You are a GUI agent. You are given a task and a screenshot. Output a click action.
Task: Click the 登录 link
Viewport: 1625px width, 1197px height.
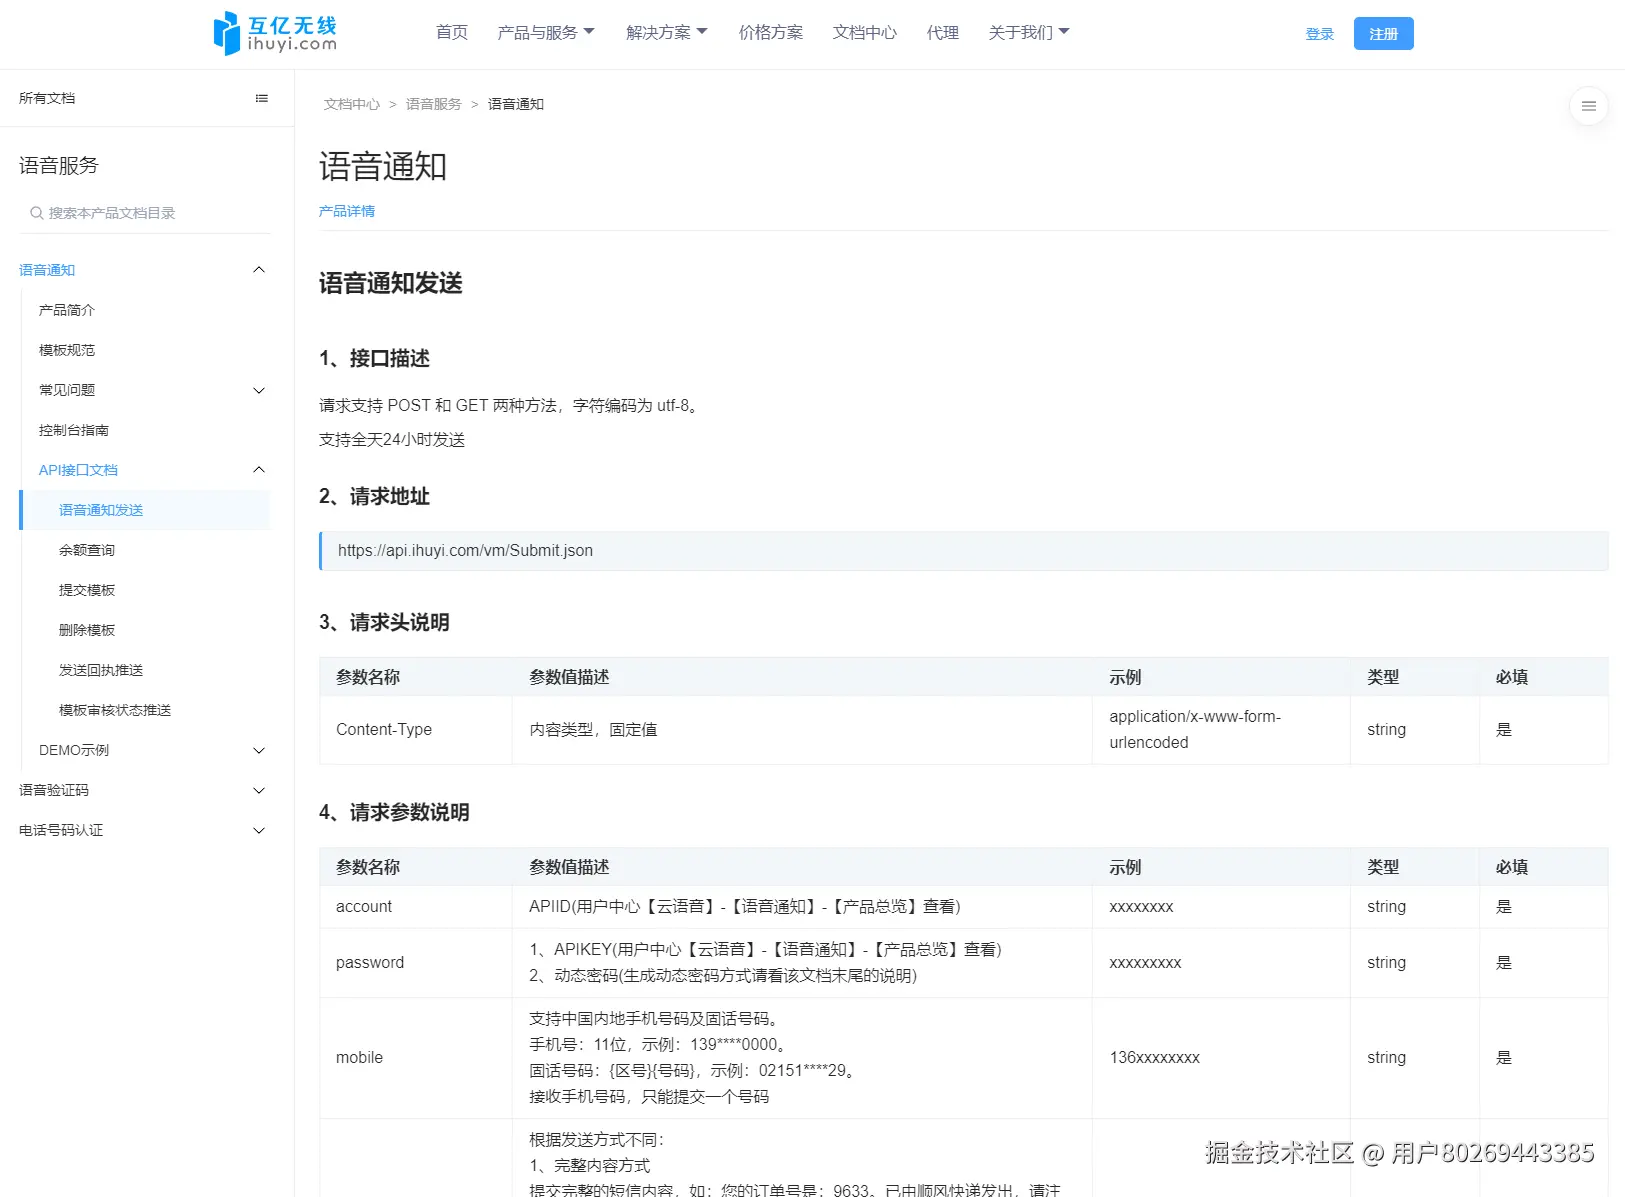click(1320, 34)
